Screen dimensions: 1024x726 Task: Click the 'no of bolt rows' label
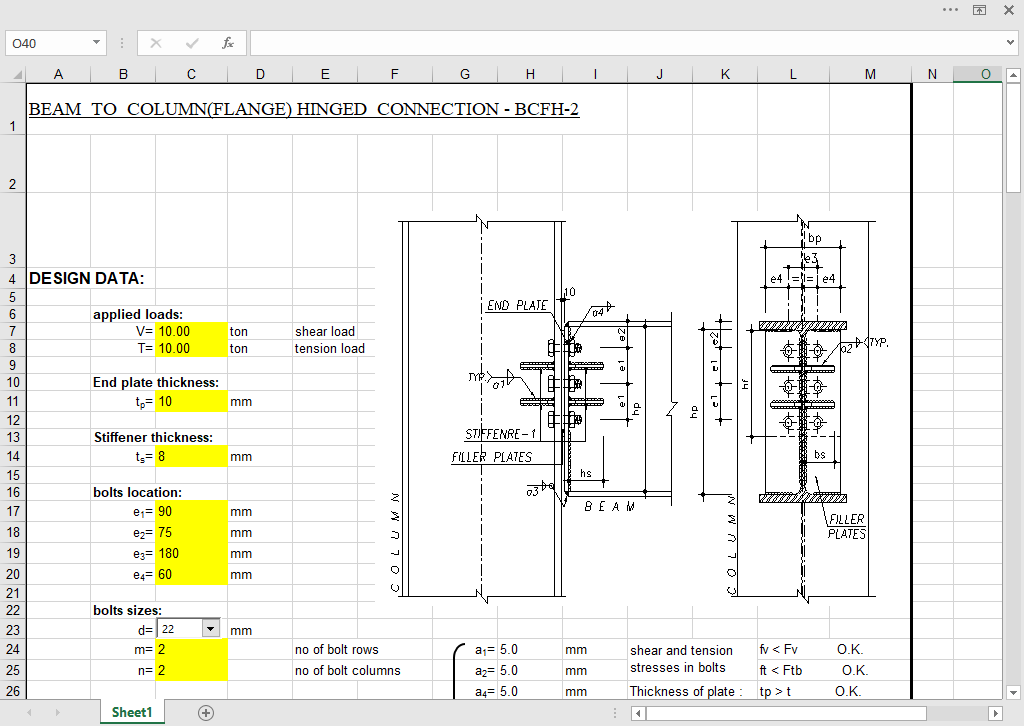(336, 650)
